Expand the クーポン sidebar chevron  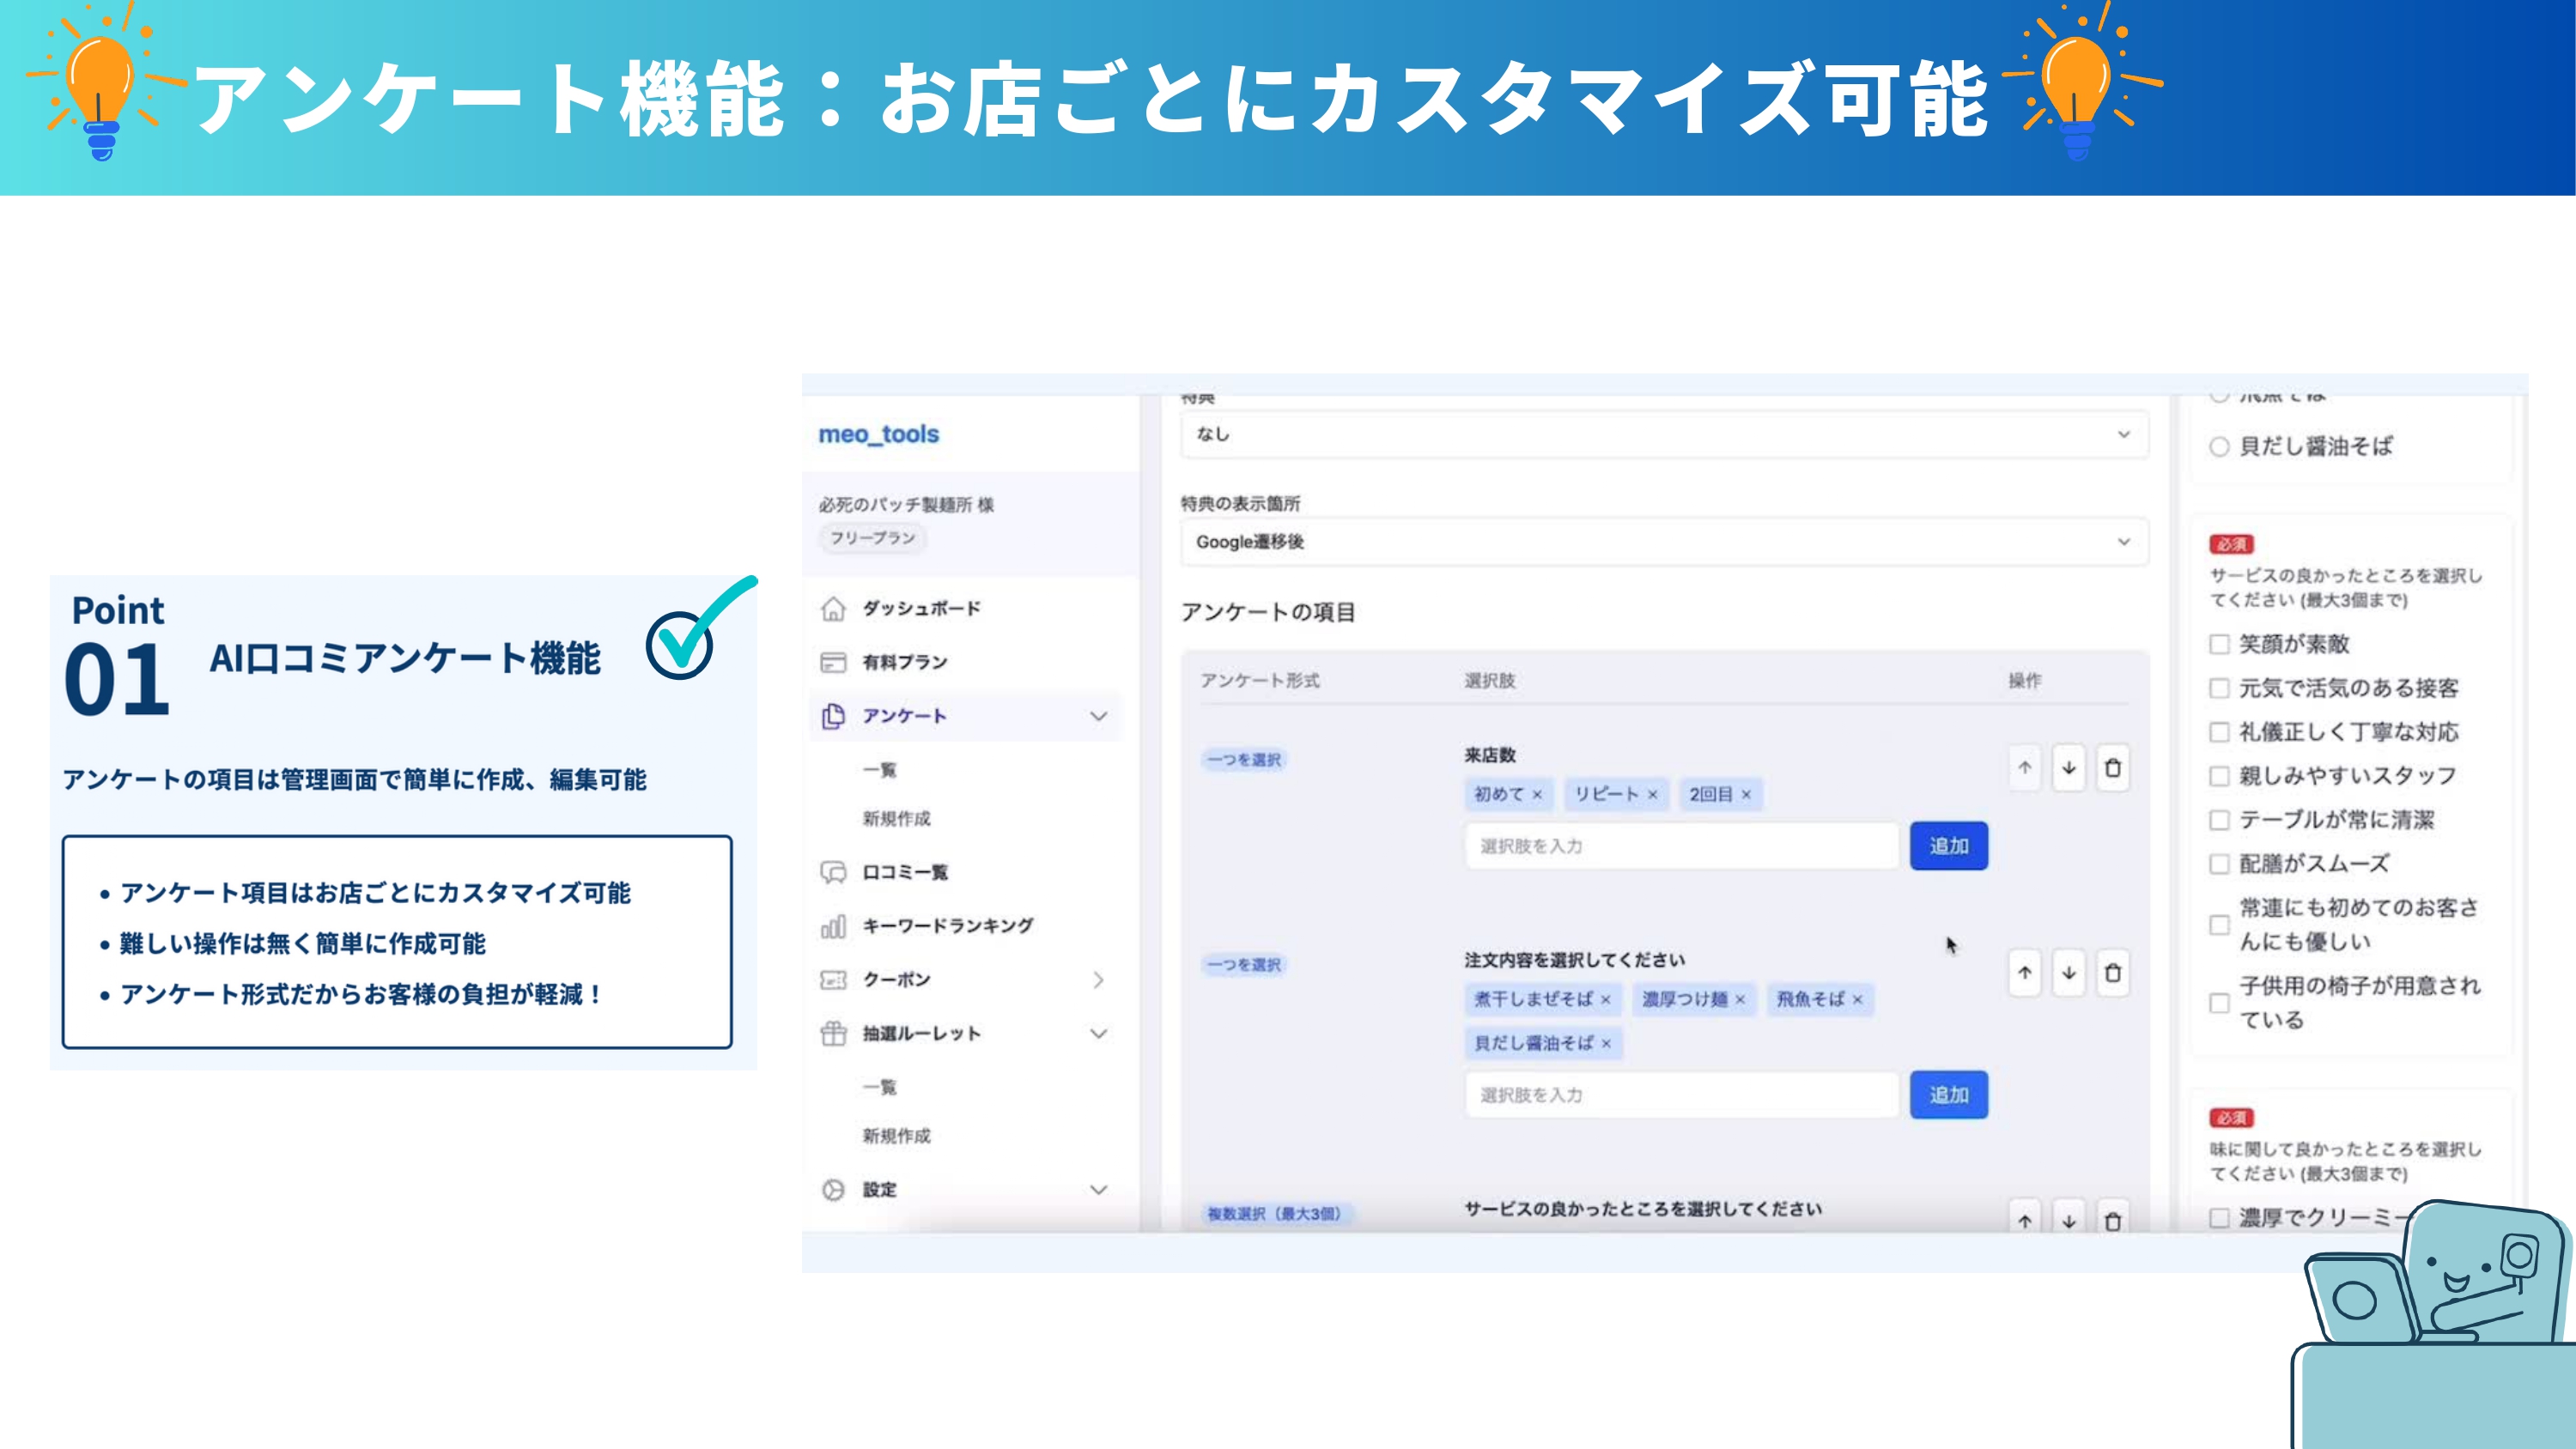pyautogui.click(x=1099, y=980)
